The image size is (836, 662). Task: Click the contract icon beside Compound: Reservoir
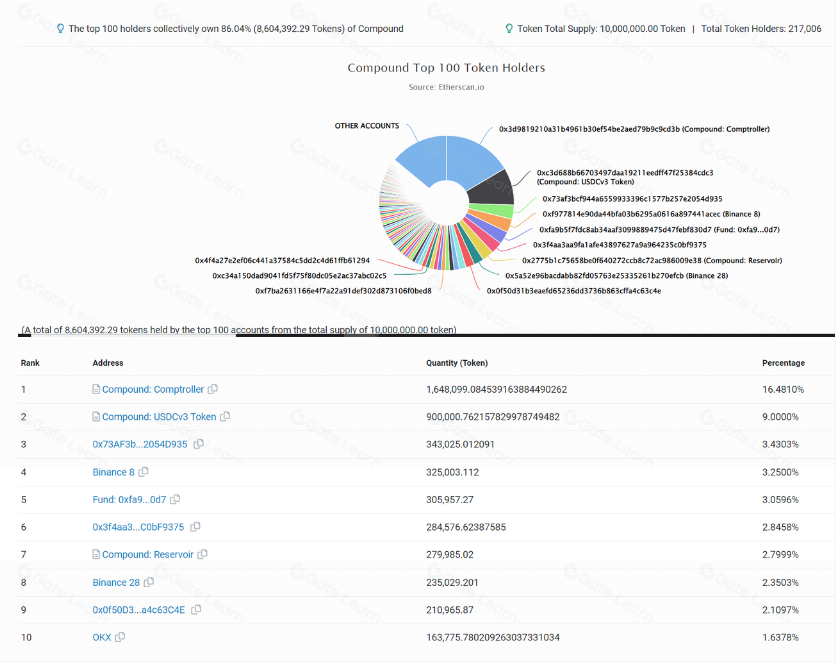click(96, 554)
